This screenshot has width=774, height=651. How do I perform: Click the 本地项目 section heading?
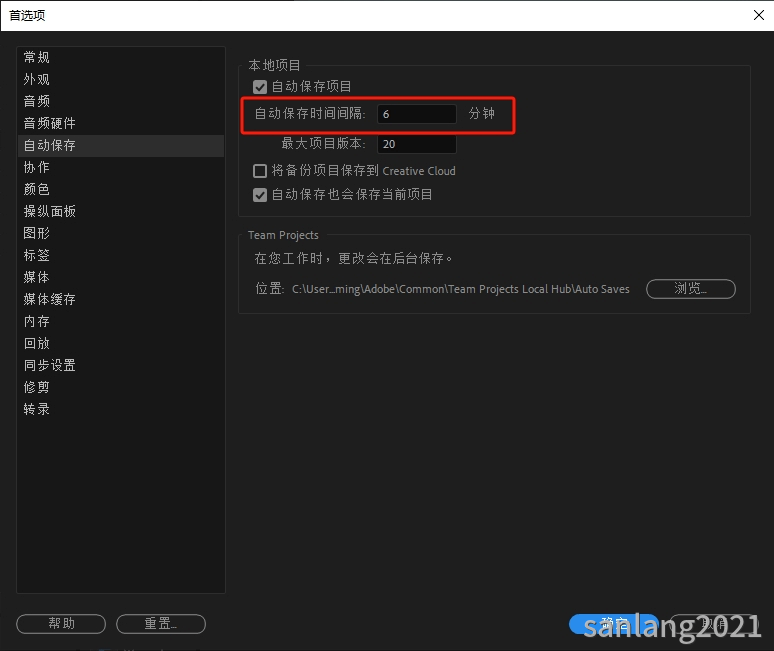coord(274,65)
